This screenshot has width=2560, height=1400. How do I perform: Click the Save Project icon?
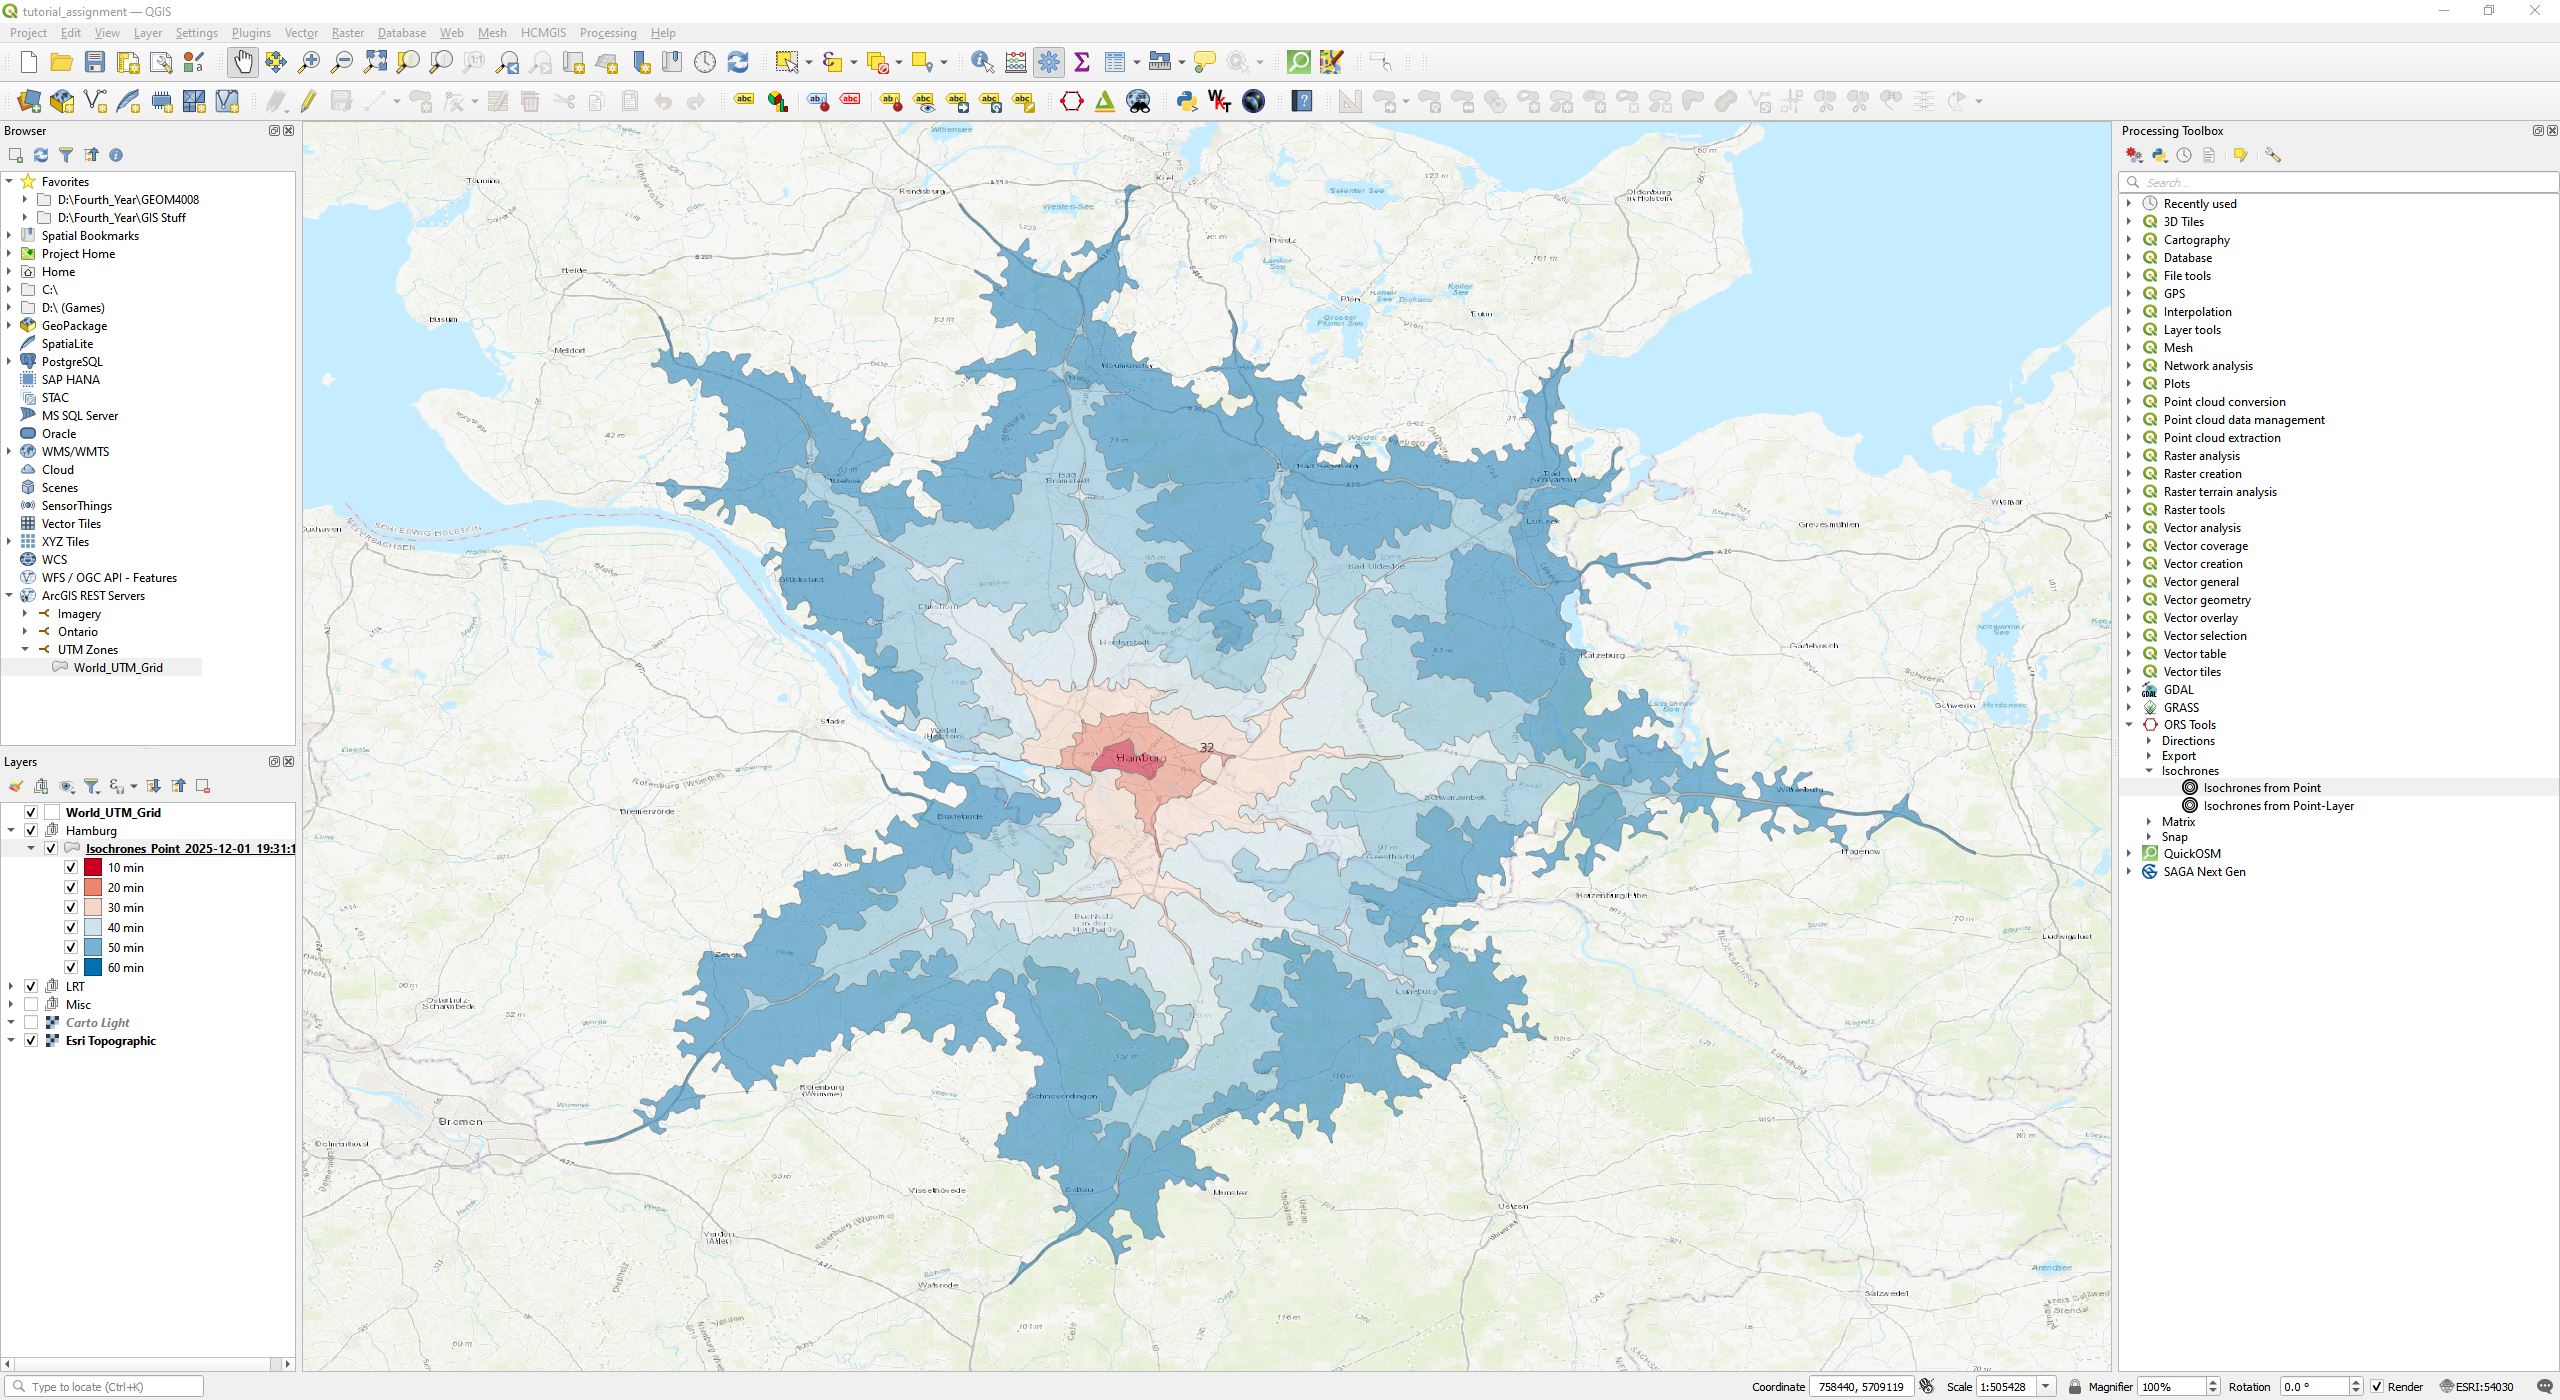(x=95, y=62)
